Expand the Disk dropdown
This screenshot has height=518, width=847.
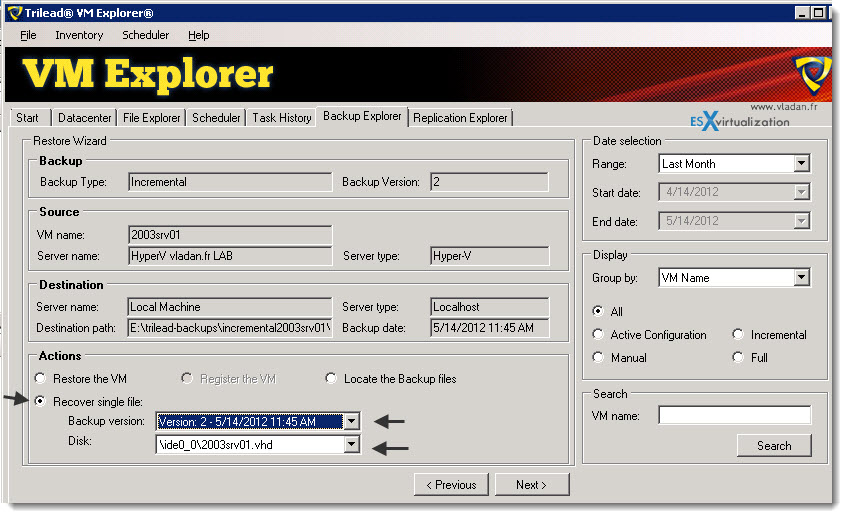(352, 445)
